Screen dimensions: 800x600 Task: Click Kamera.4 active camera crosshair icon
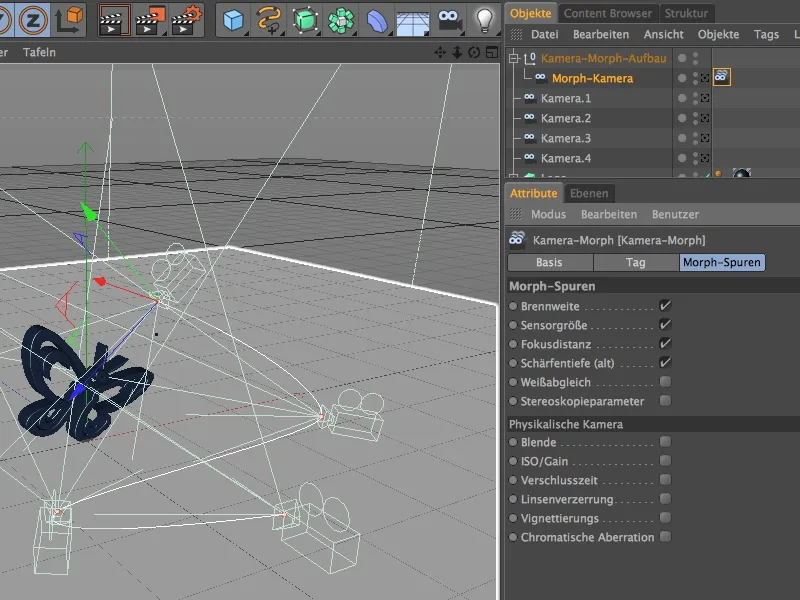(x=705, y=158)
